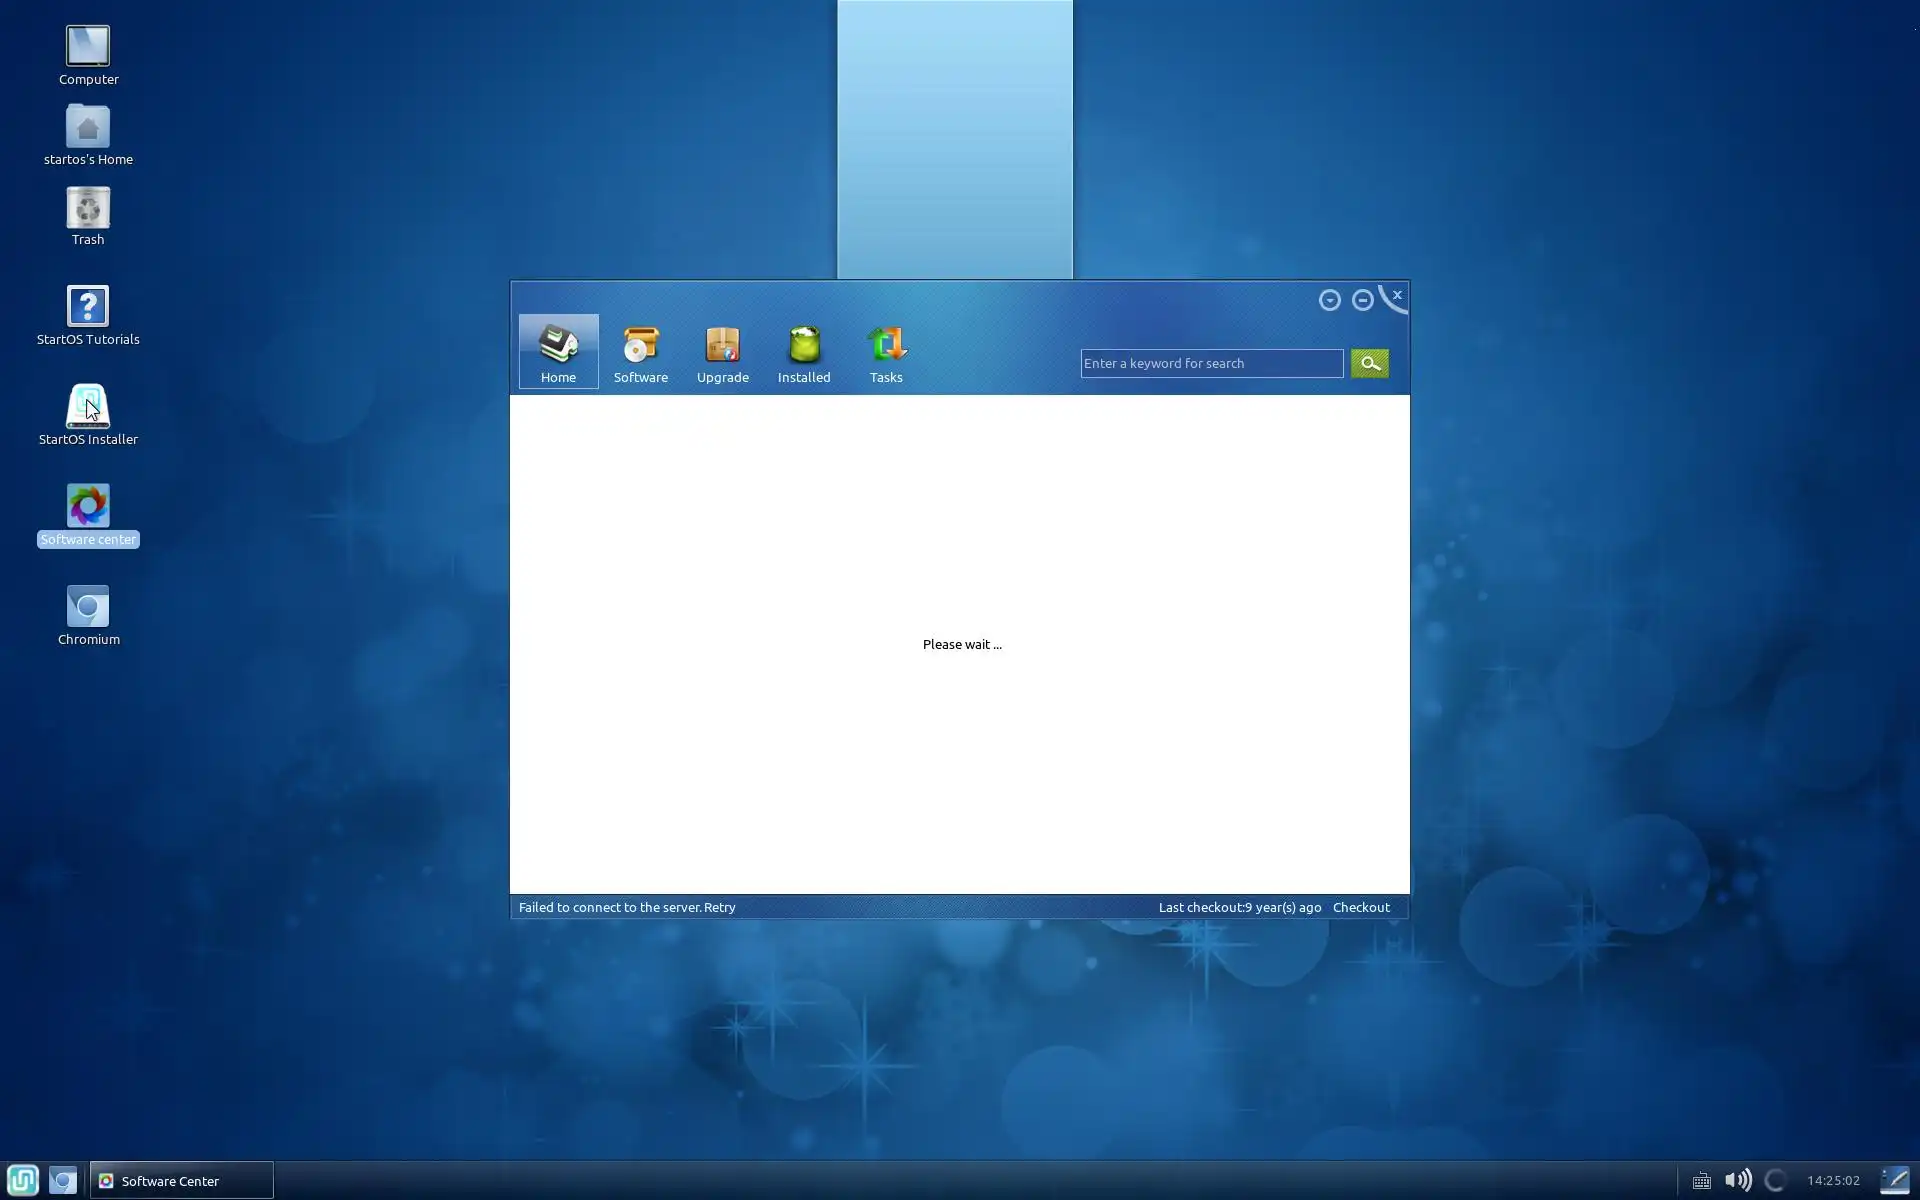Open the Software category icon
Viewport: 1920px width, 1200px height.
[x=640, y=352]
